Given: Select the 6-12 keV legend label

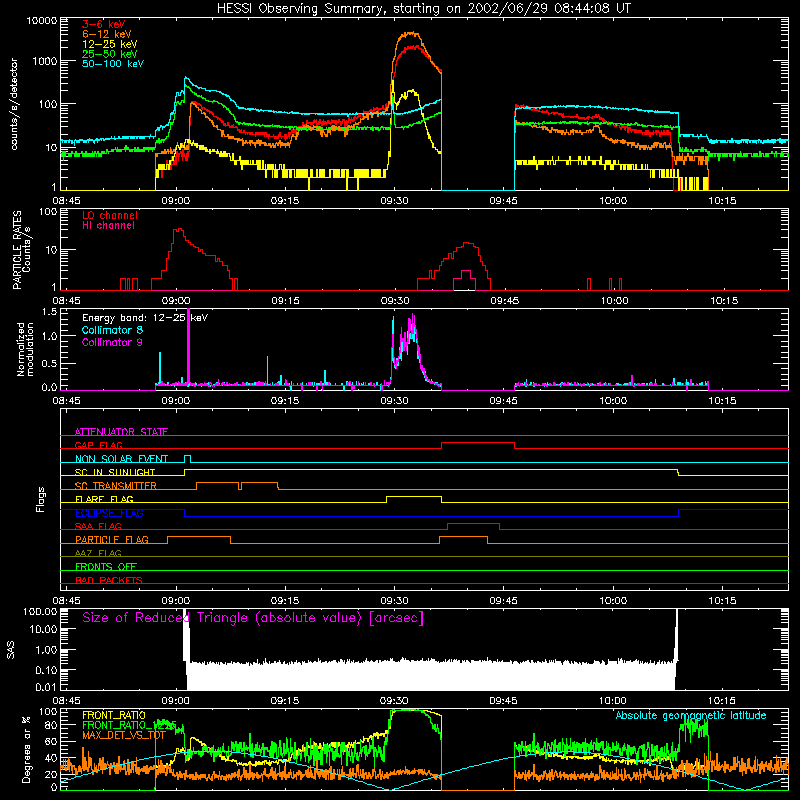Looking at the screenshot, I should pos(107,34).
